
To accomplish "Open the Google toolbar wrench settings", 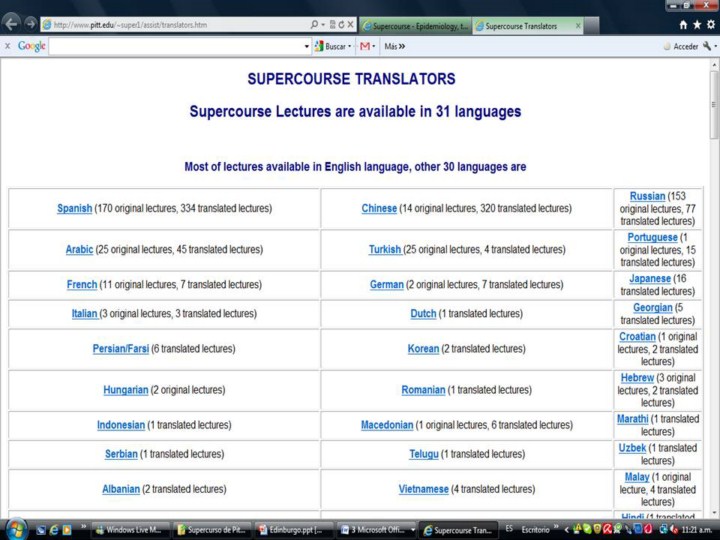I will coord(708,46).
